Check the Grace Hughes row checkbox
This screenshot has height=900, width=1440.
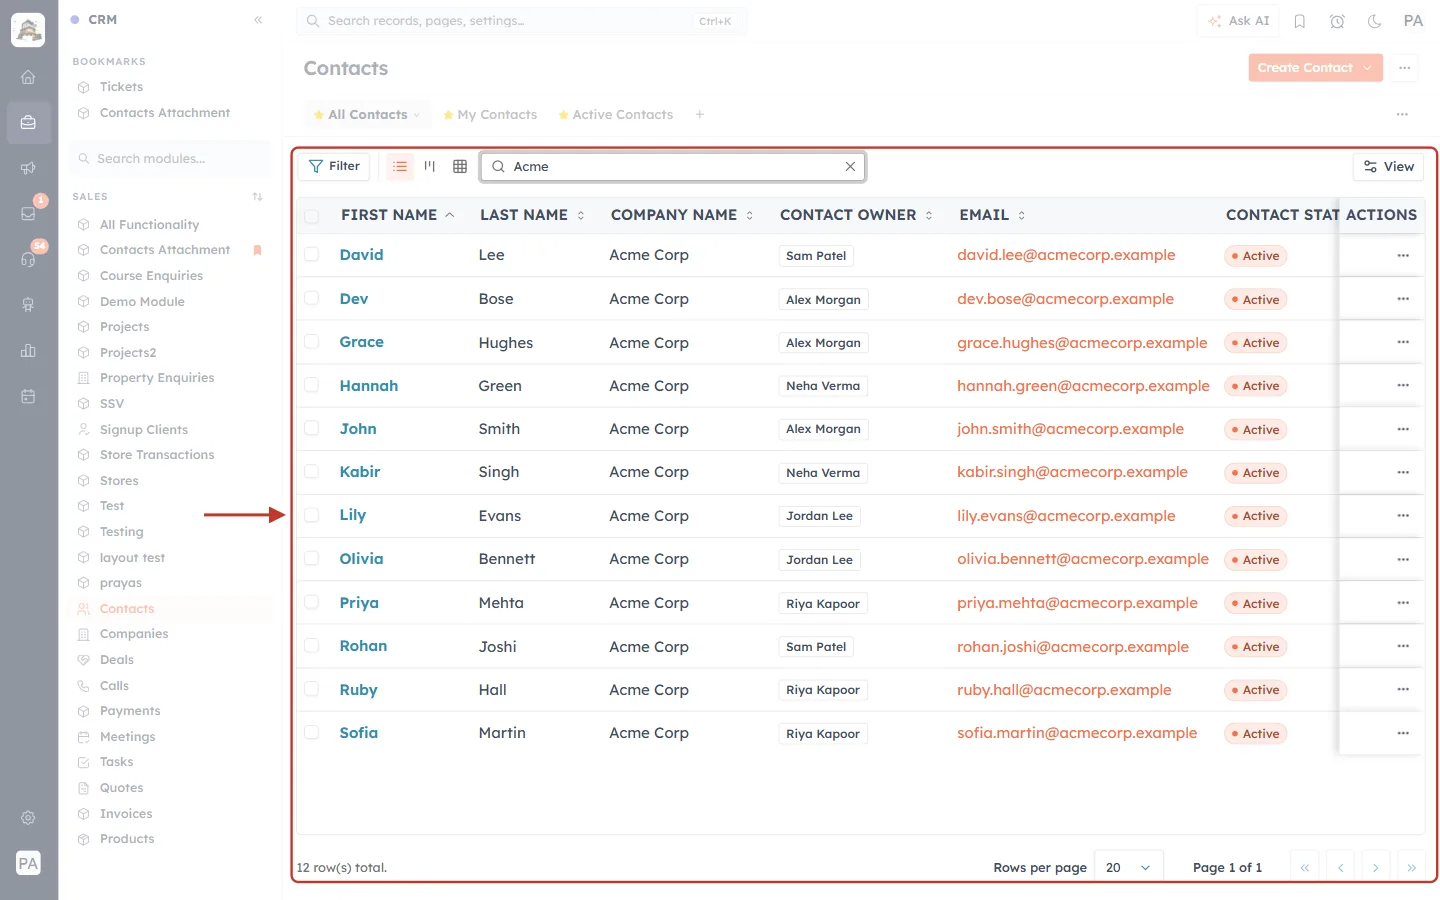312,342
